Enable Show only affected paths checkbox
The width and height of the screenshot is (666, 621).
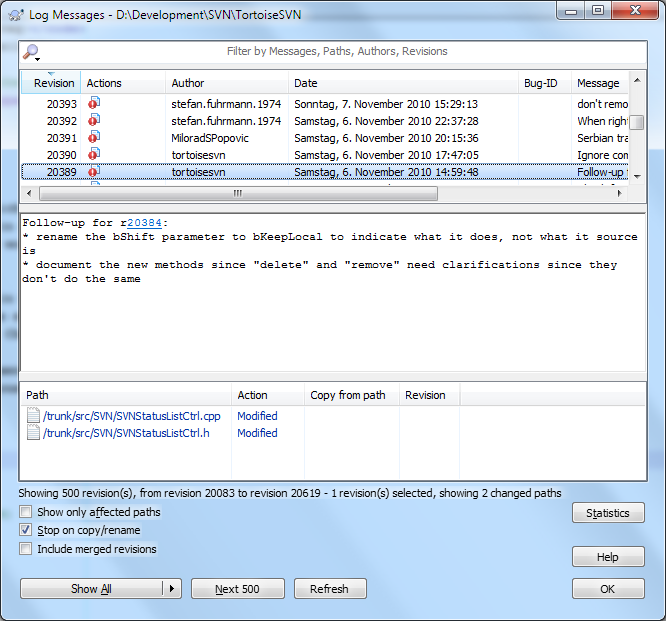pyautogui.click(x=26, y=512)
